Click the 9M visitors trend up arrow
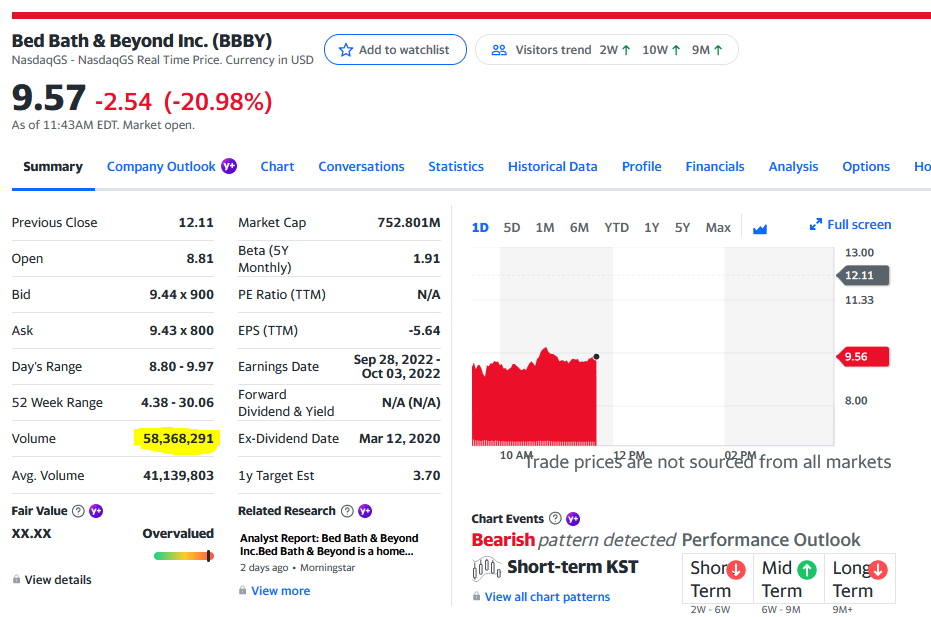 coord(718,50)
